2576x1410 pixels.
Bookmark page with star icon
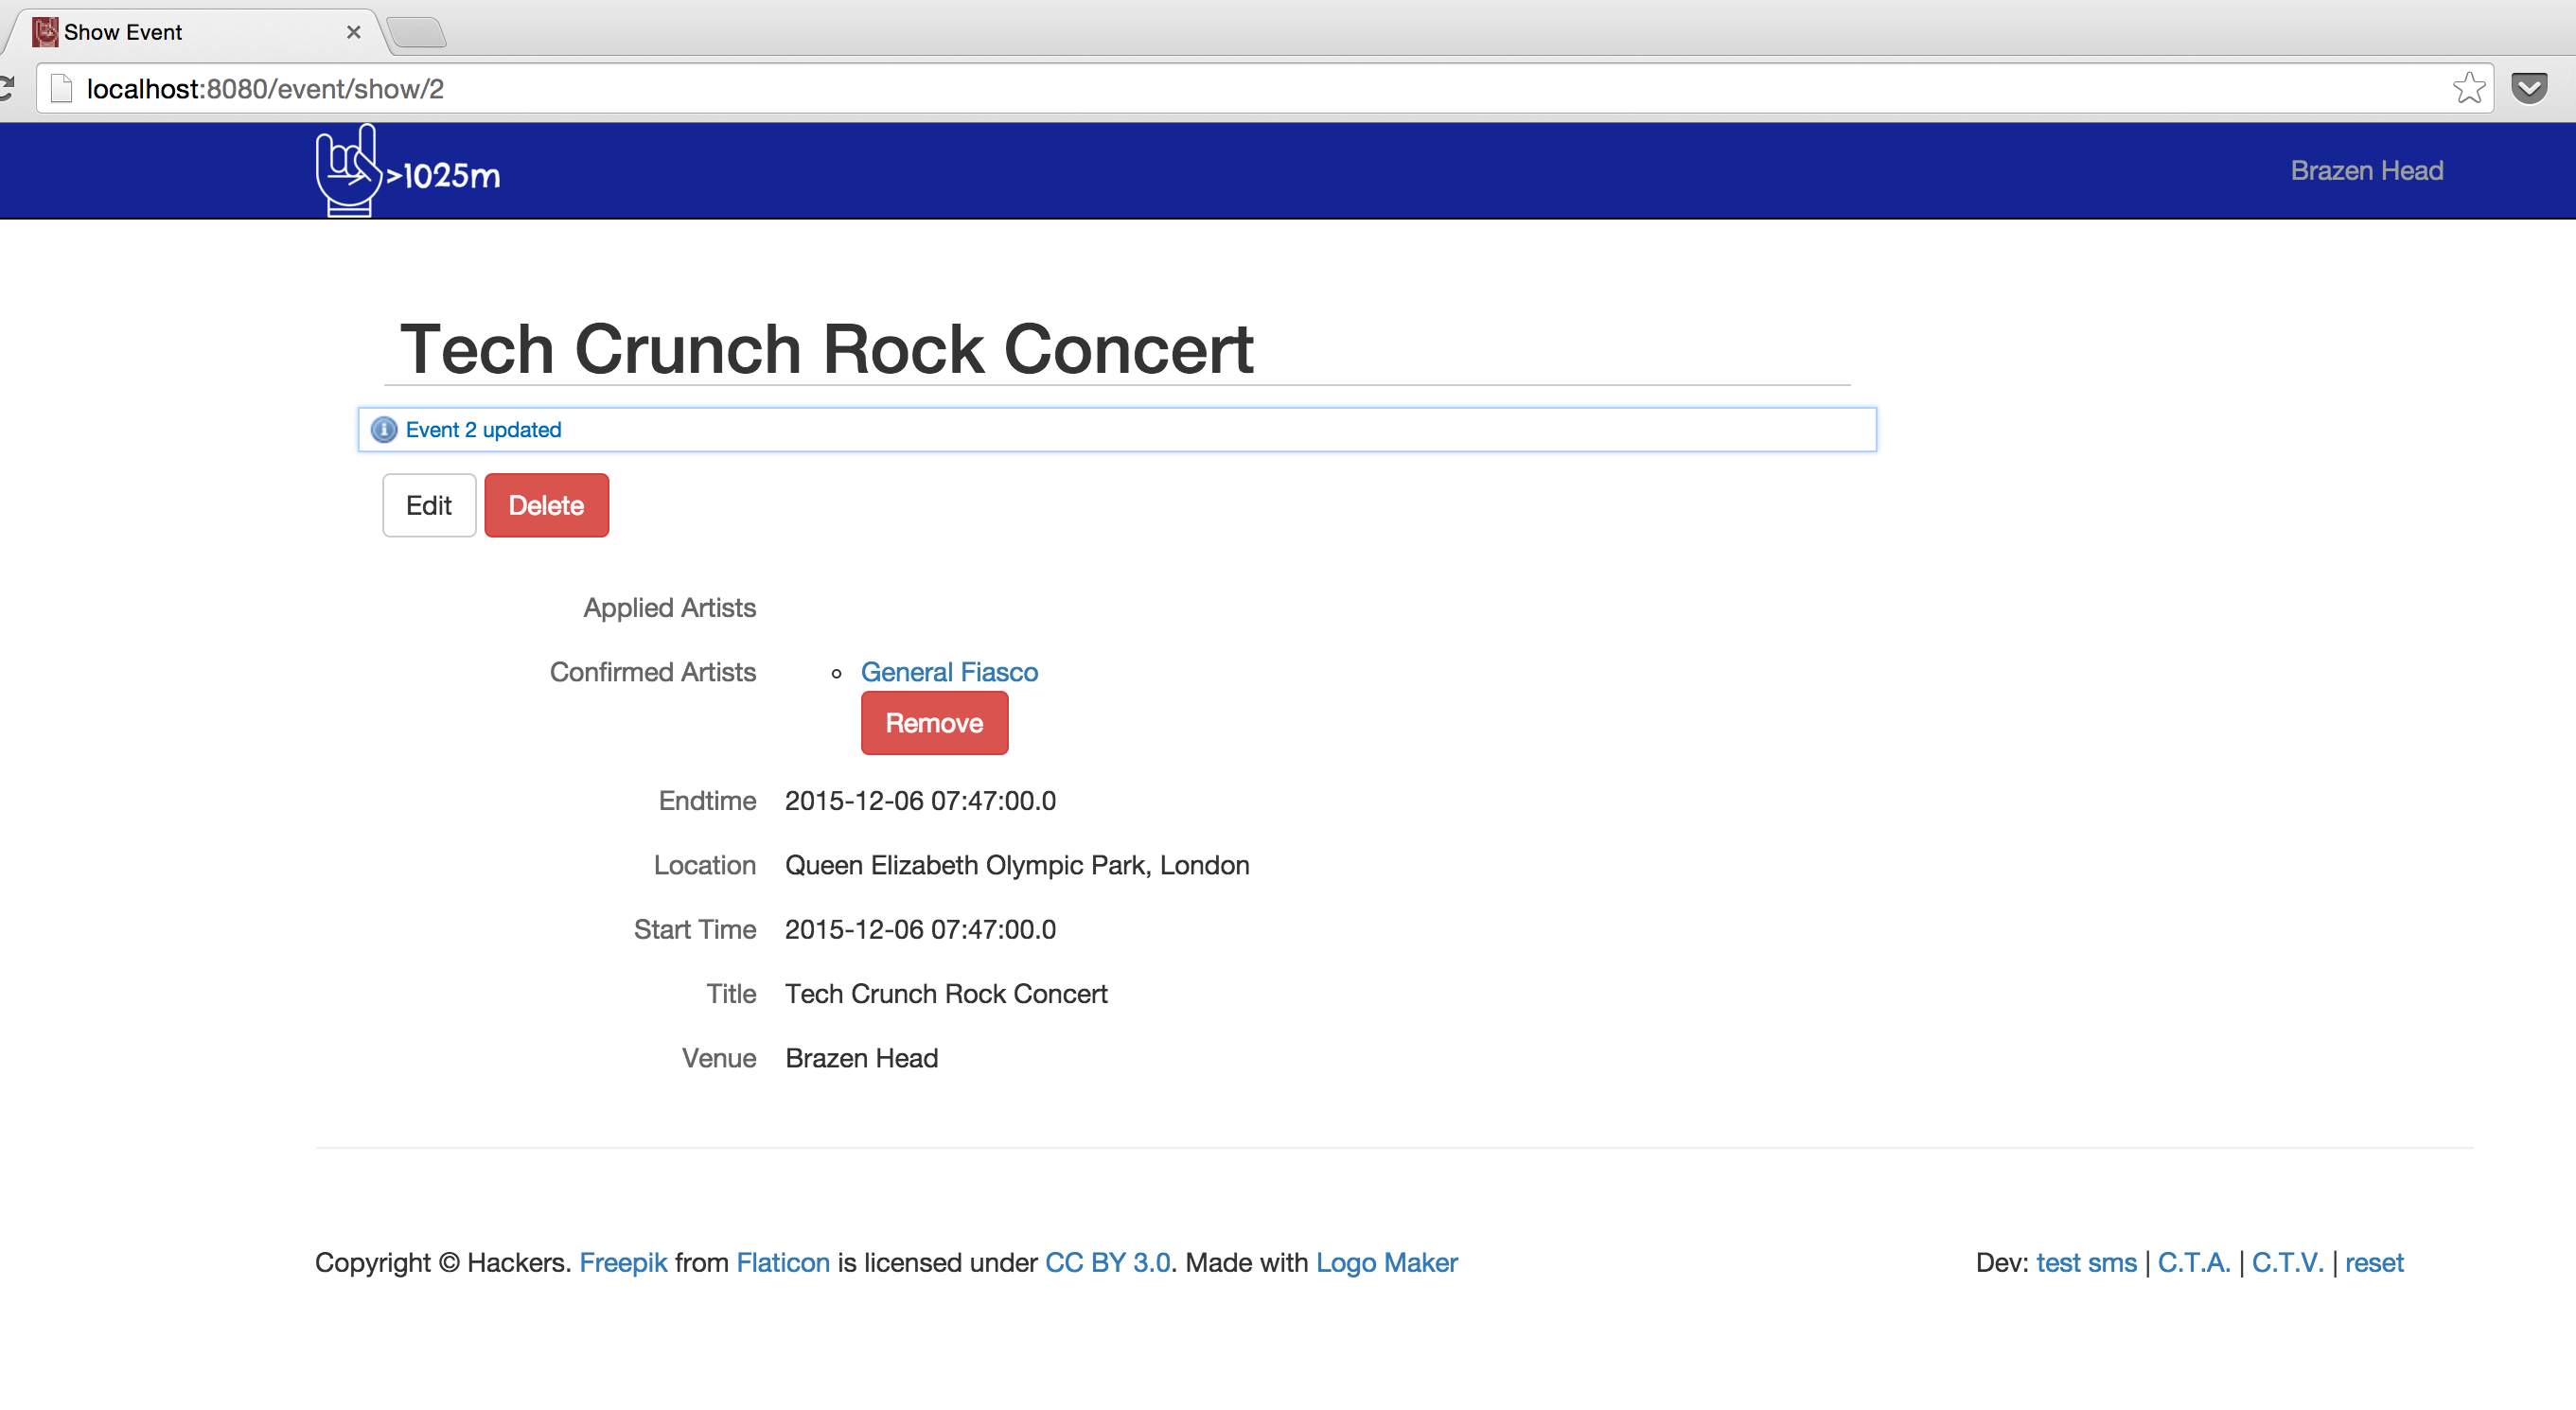pos(2468,89)
